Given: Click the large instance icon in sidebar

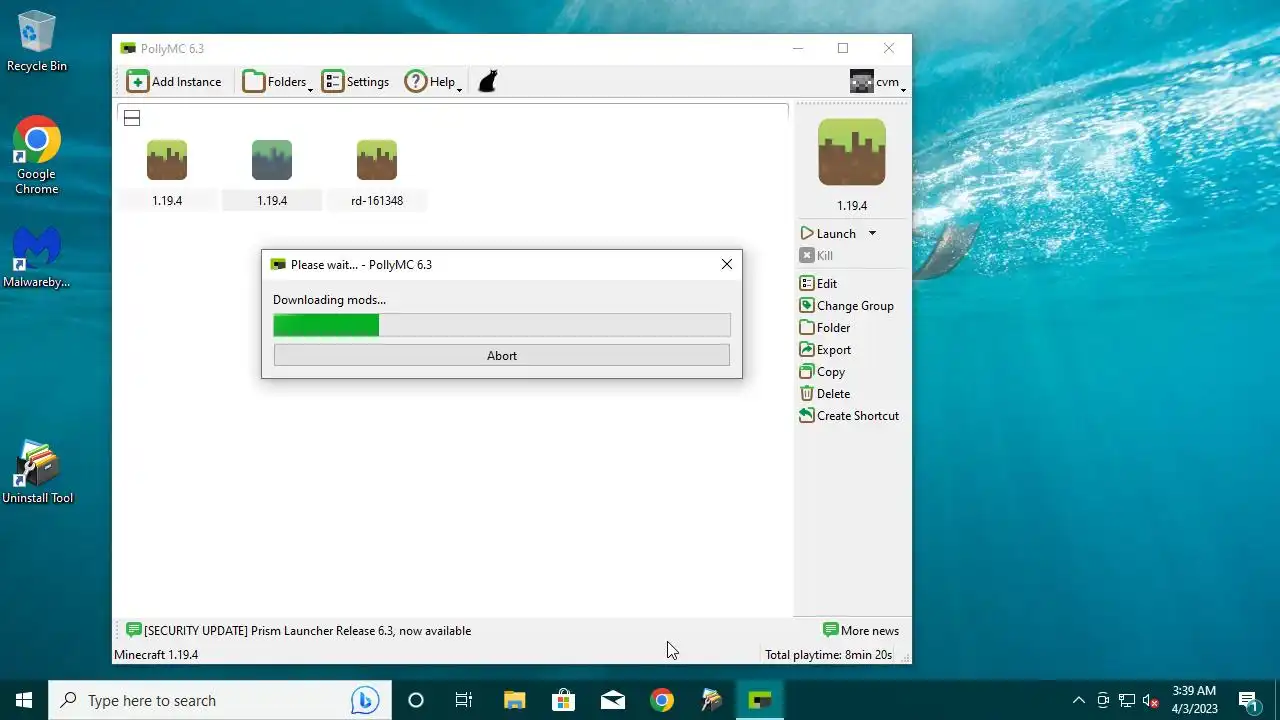Looking at the screenshot, I should pos(852,152).
